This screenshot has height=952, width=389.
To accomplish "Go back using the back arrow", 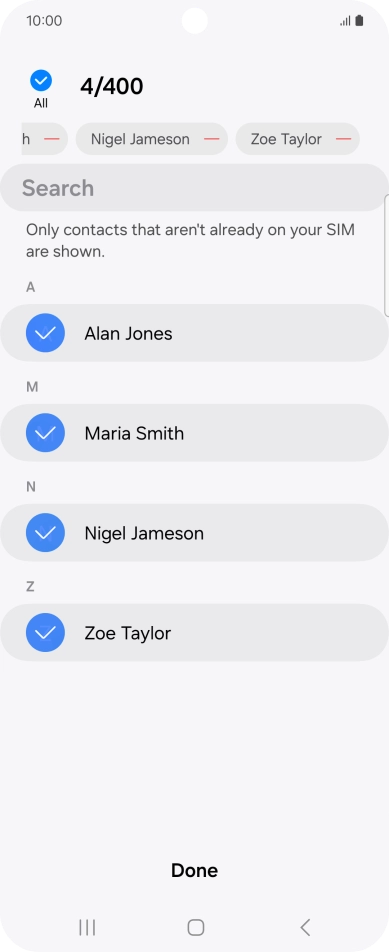I will 305,927.
